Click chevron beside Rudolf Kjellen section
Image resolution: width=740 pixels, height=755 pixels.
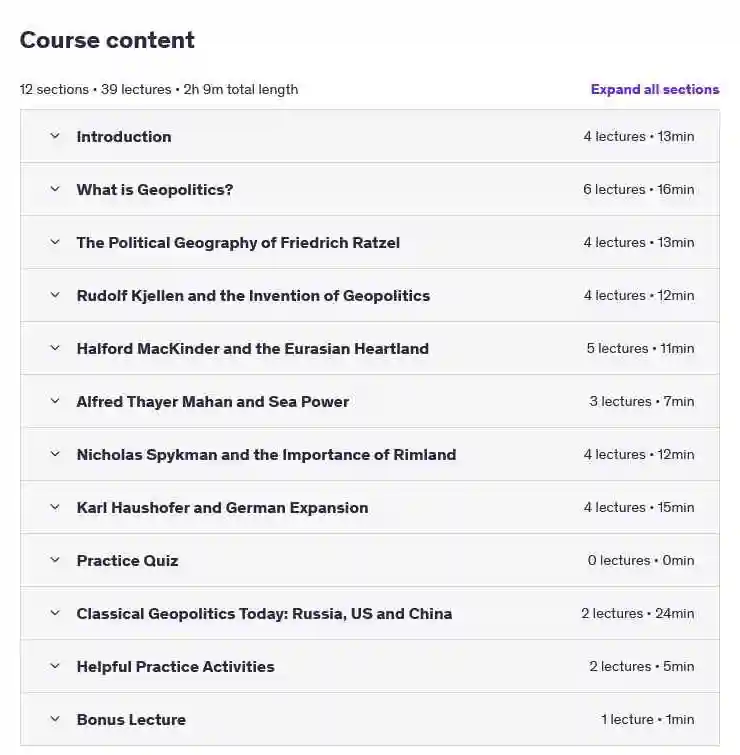point(55,295)
